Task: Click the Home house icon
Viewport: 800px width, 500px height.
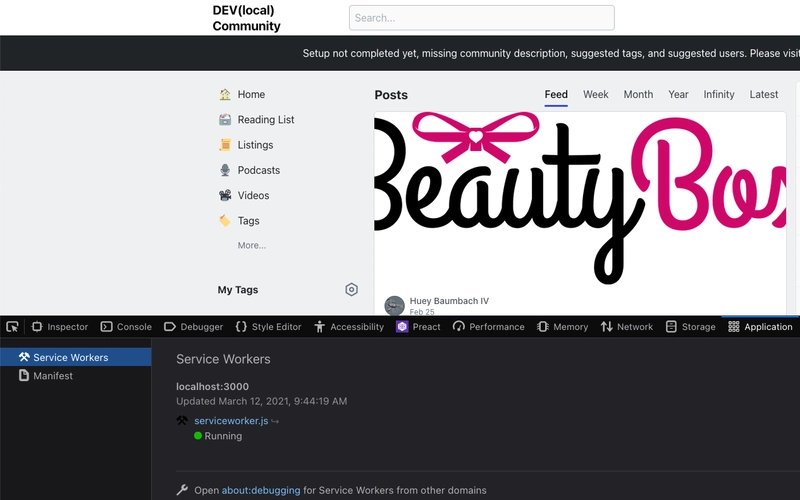Action: [225, 94]
